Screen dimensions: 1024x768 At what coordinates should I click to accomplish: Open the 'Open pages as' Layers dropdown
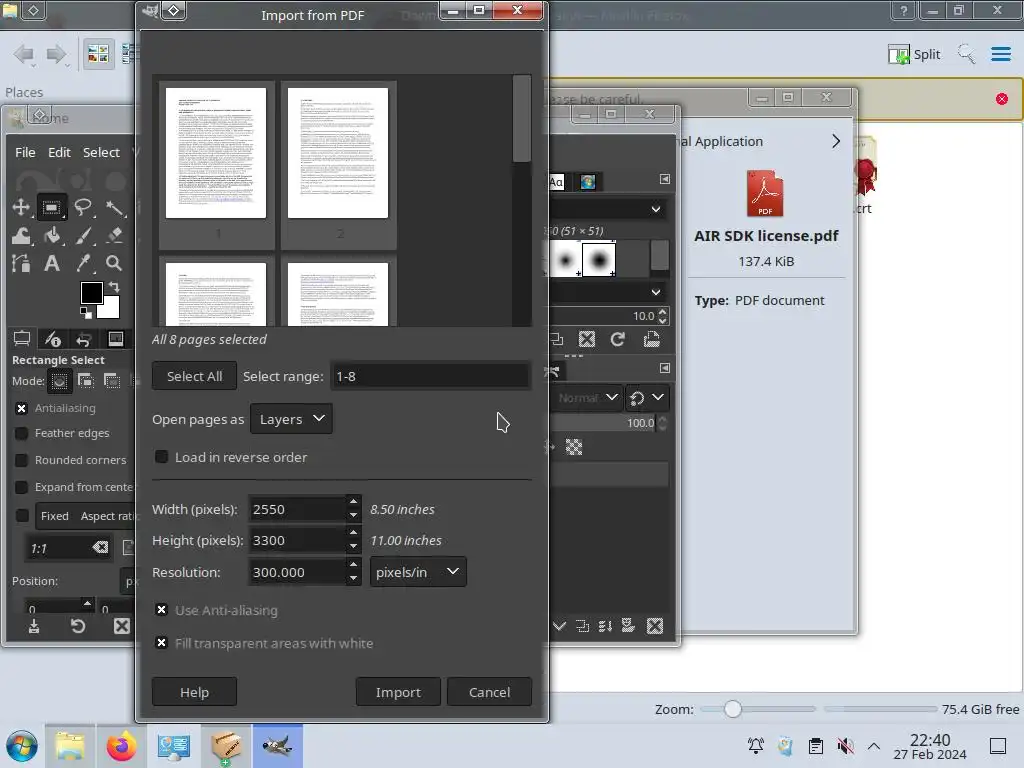[291, 419]
